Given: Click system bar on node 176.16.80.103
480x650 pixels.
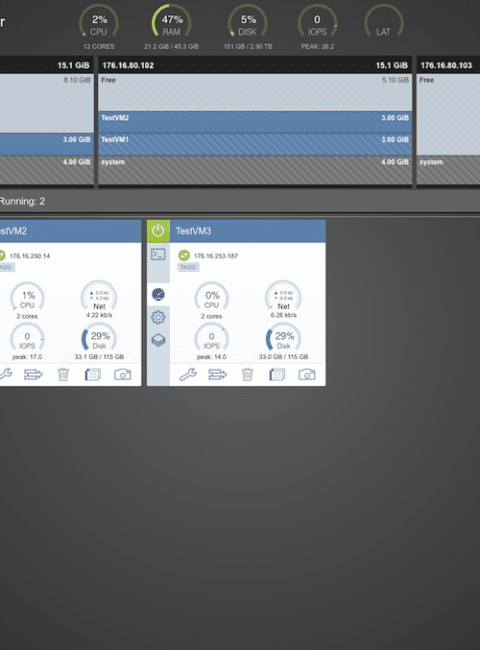Looking at the screenshot, I should (448, 170).
